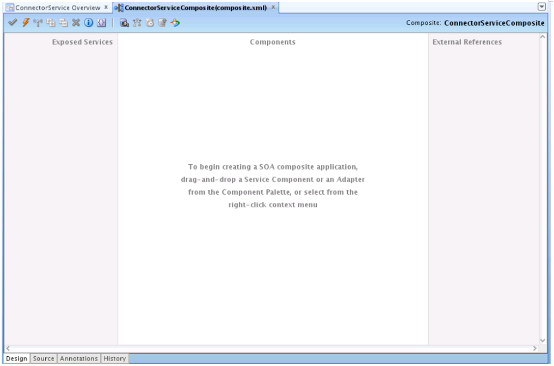Image resolution: width=554 pixels, height=366 pixels.
Task: Select ConnectorServiceComposite(composite.xml) tab
Action: point(195,8)
